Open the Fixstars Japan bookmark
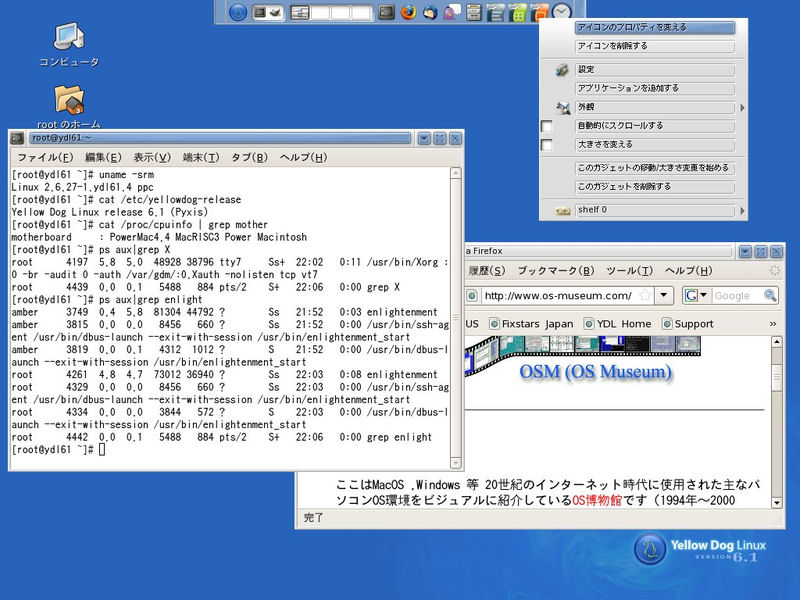This screenshot has height=600, width=800. 531,324
